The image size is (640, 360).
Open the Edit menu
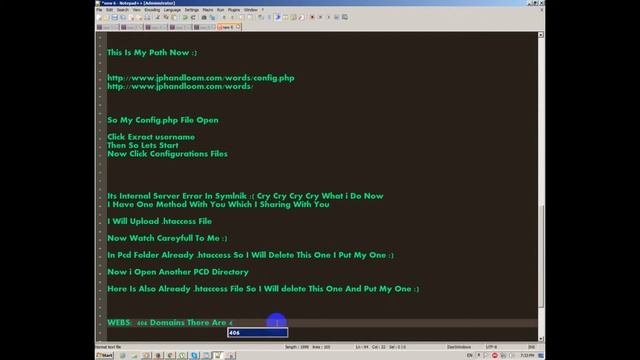click(x=109, y=10)
